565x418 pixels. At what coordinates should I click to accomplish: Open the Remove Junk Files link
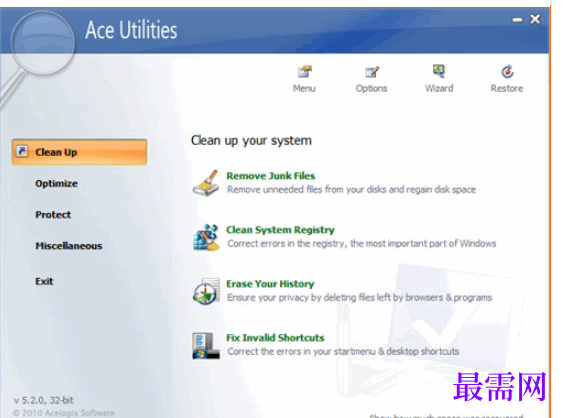[x=271, y=176]
